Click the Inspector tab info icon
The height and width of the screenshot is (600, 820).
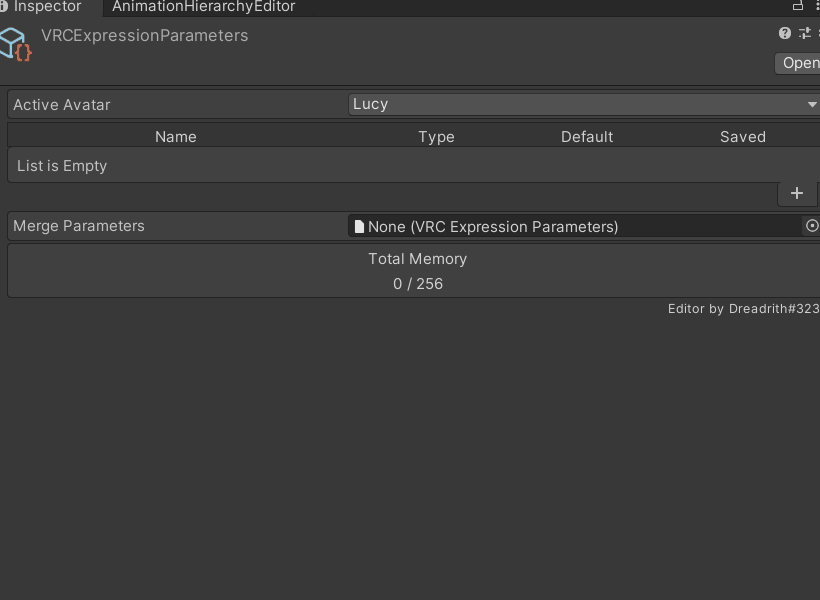(x=4, y=6)
